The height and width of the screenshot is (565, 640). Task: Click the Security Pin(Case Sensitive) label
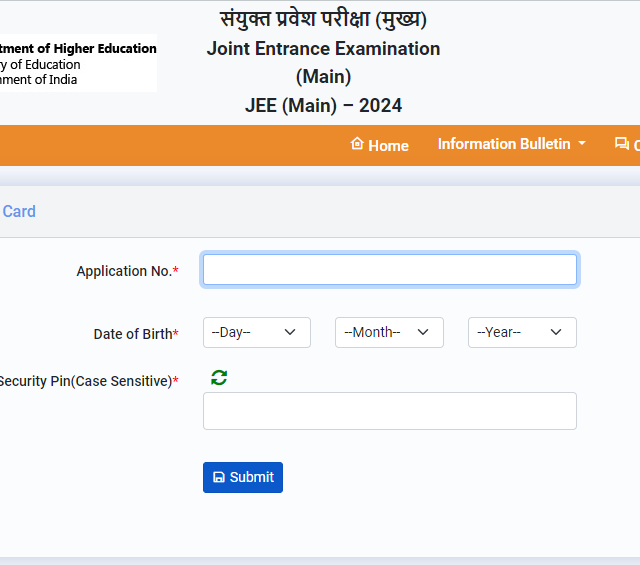(x=86, y=381)
